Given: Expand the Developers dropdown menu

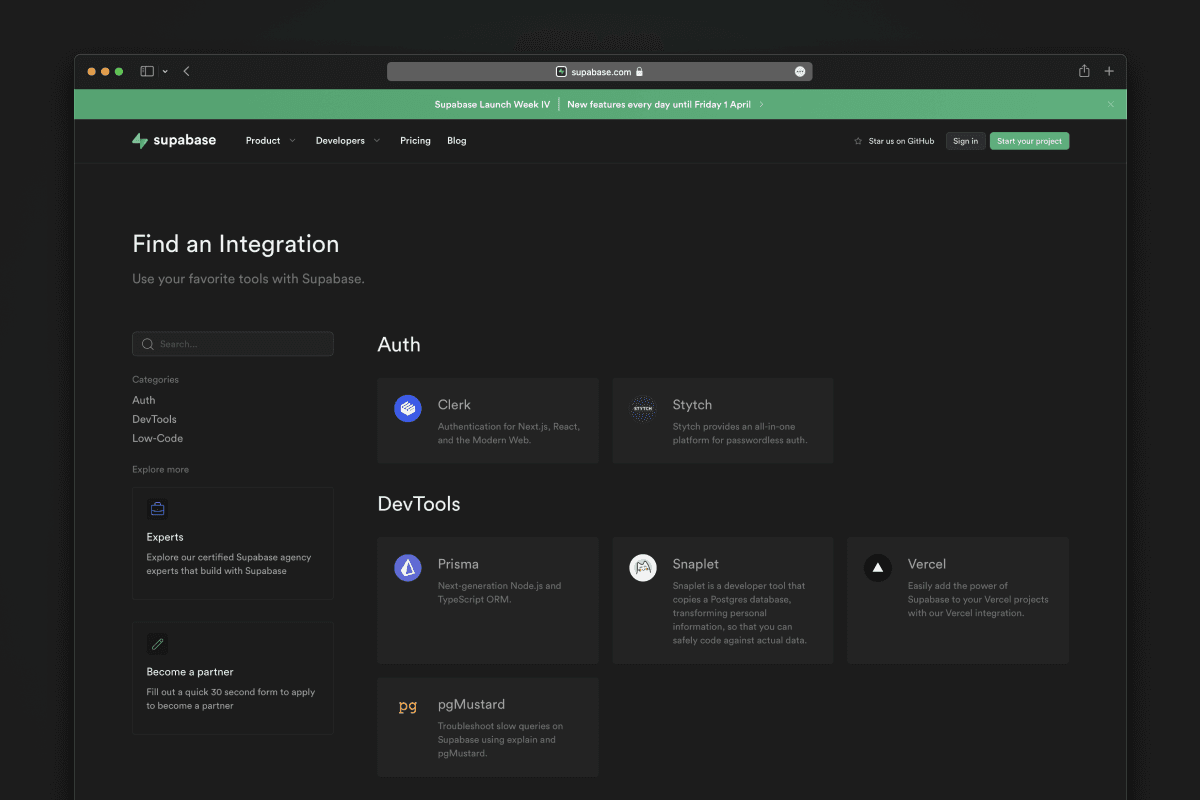Looking at the screenshot, I should (x=347, y=141).
